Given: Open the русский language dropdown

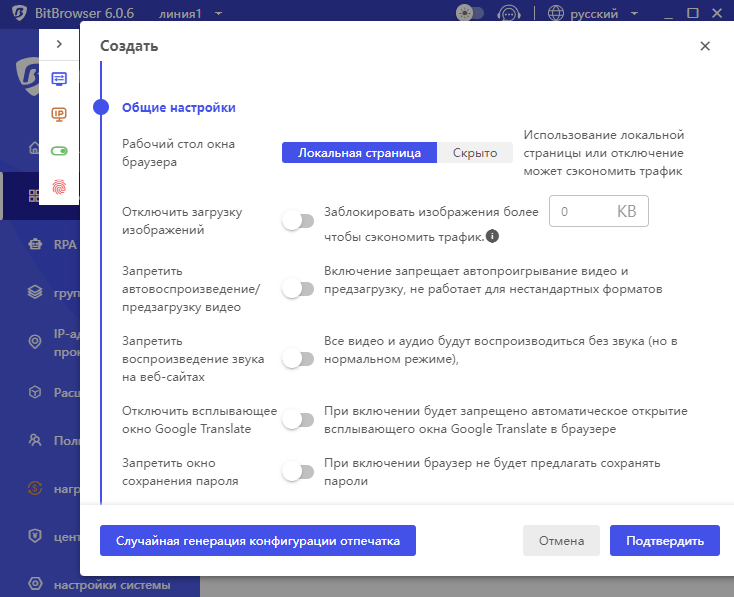Looking at the screenshot, I should point(604,14).
